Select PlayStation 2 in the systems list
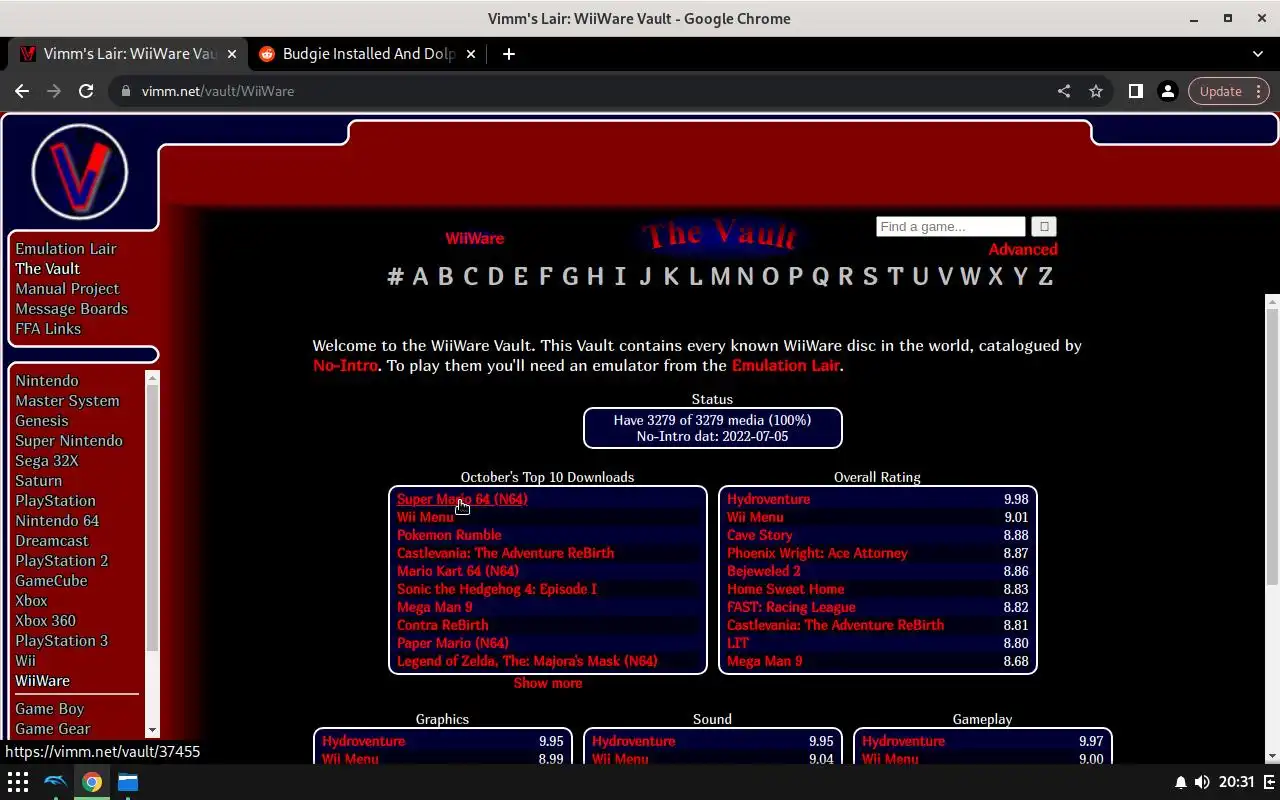Viewport: 1280px width, 800px height. [x=62, y=561]
